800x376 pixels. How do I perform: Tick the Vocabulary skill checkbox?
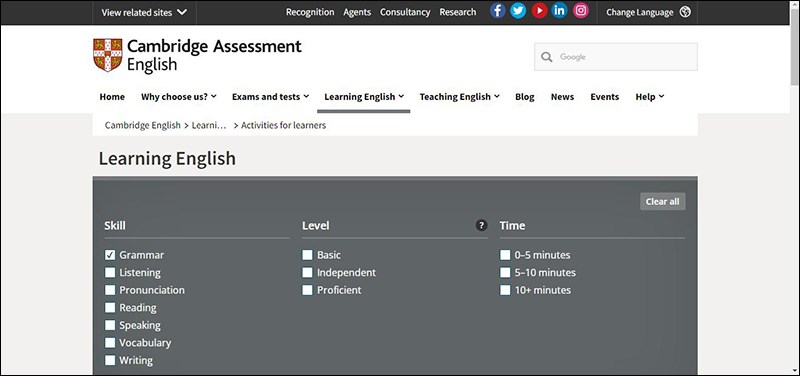pyautogui.click(x=110, y=343)
